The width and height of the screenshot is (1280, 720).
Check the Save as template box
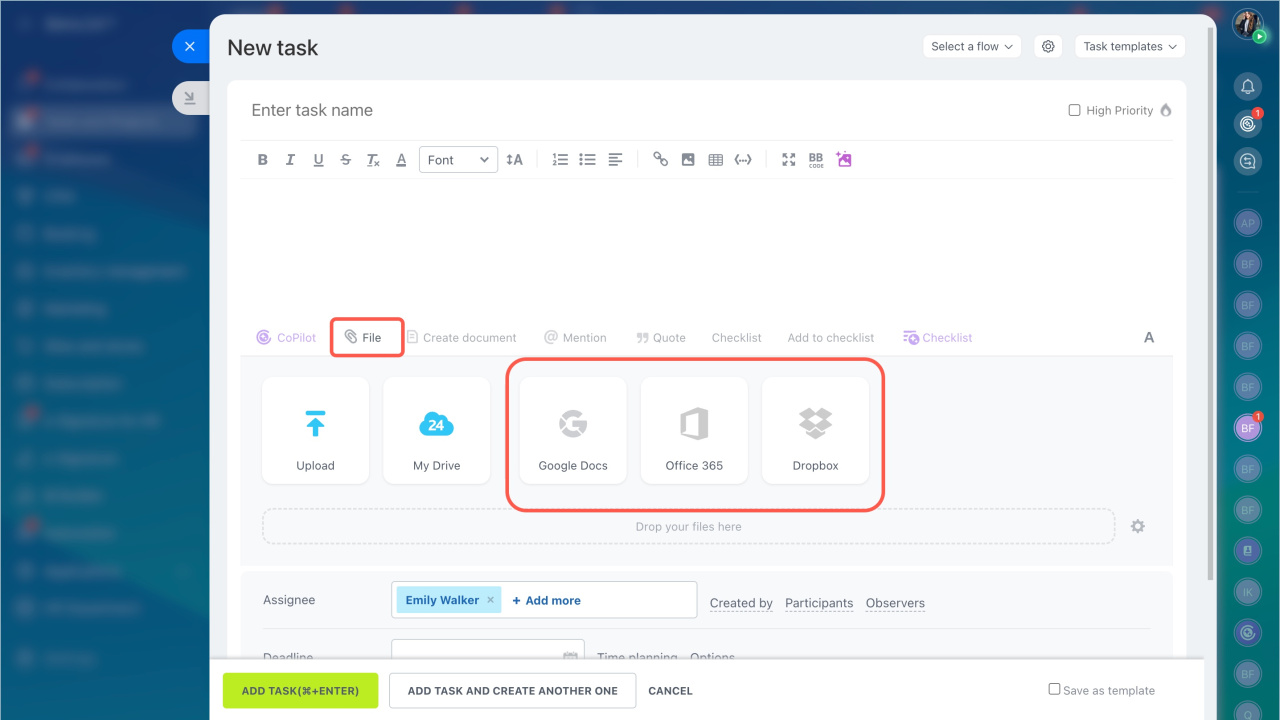point(1054,689)
